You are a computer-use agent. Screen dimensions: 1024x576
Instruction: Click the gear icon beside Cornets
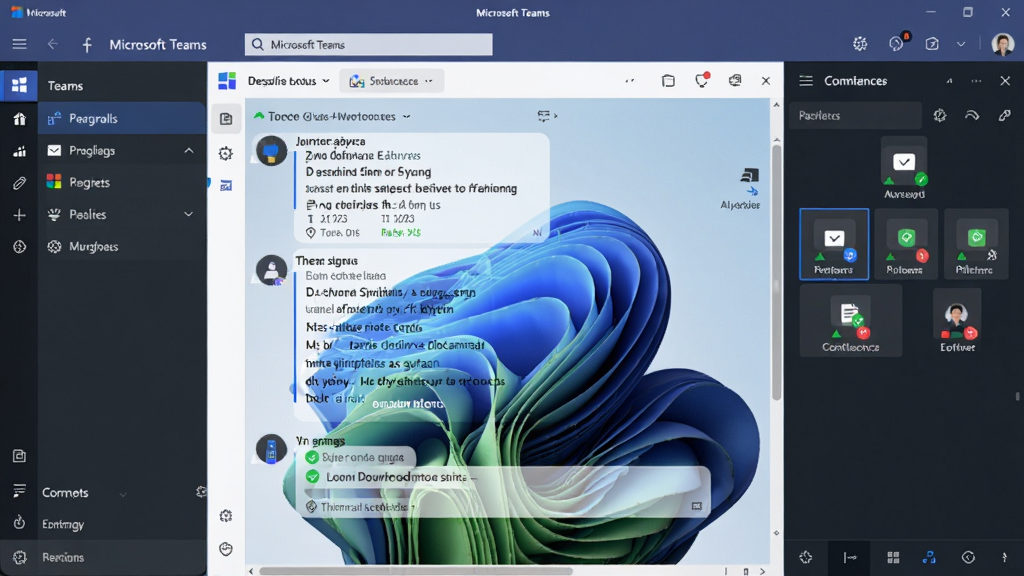click(201, 492)
